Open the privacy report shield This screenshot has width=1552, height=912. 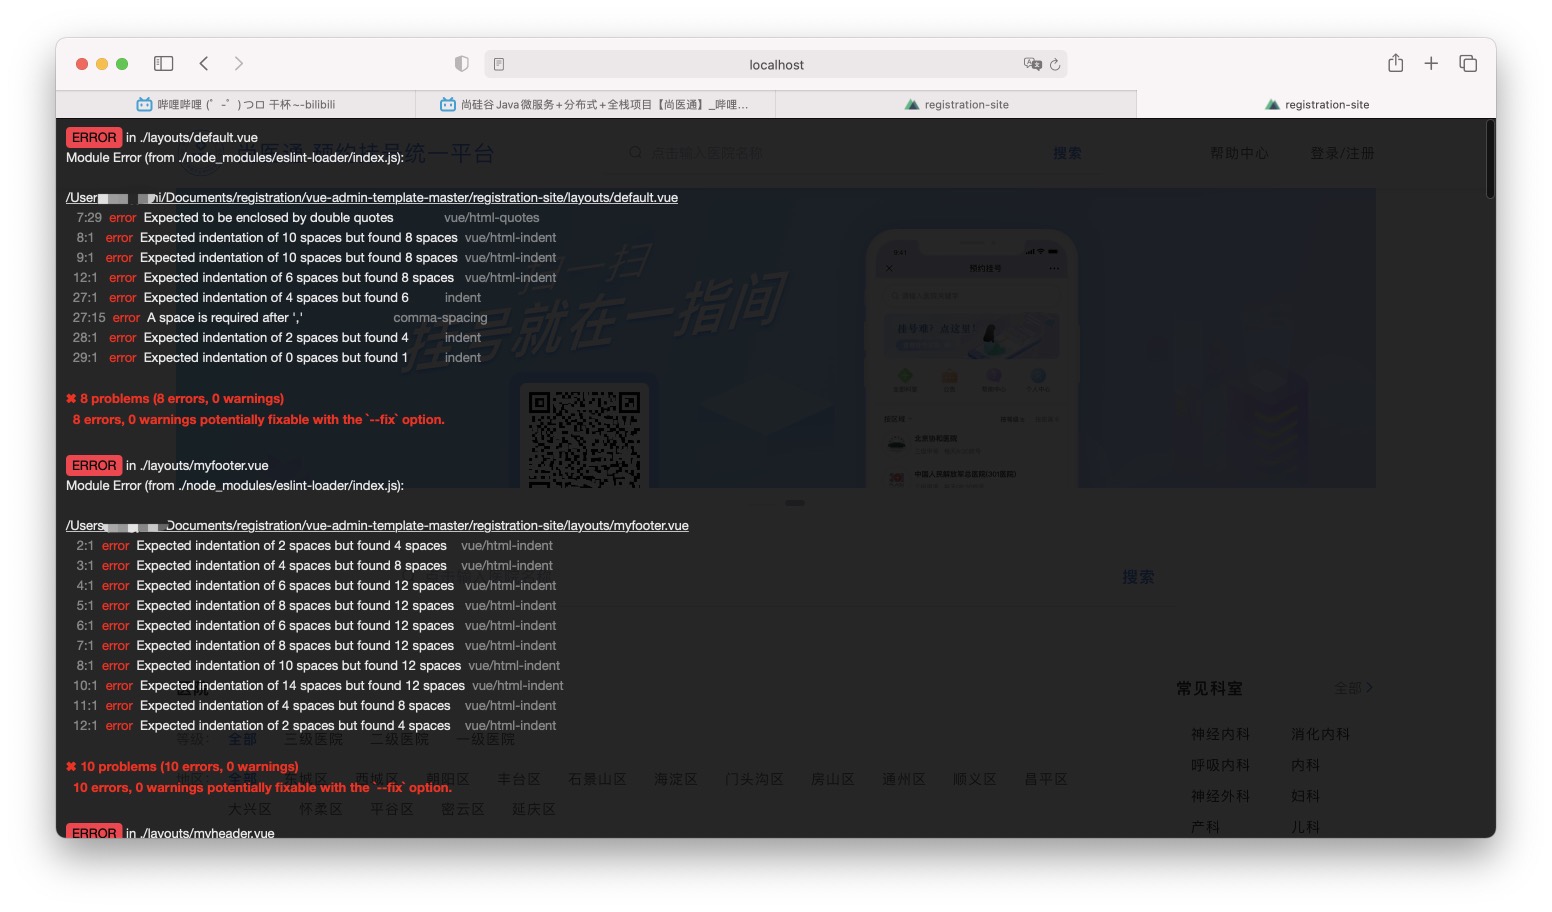pyautogui.click(x=461, y=64)
